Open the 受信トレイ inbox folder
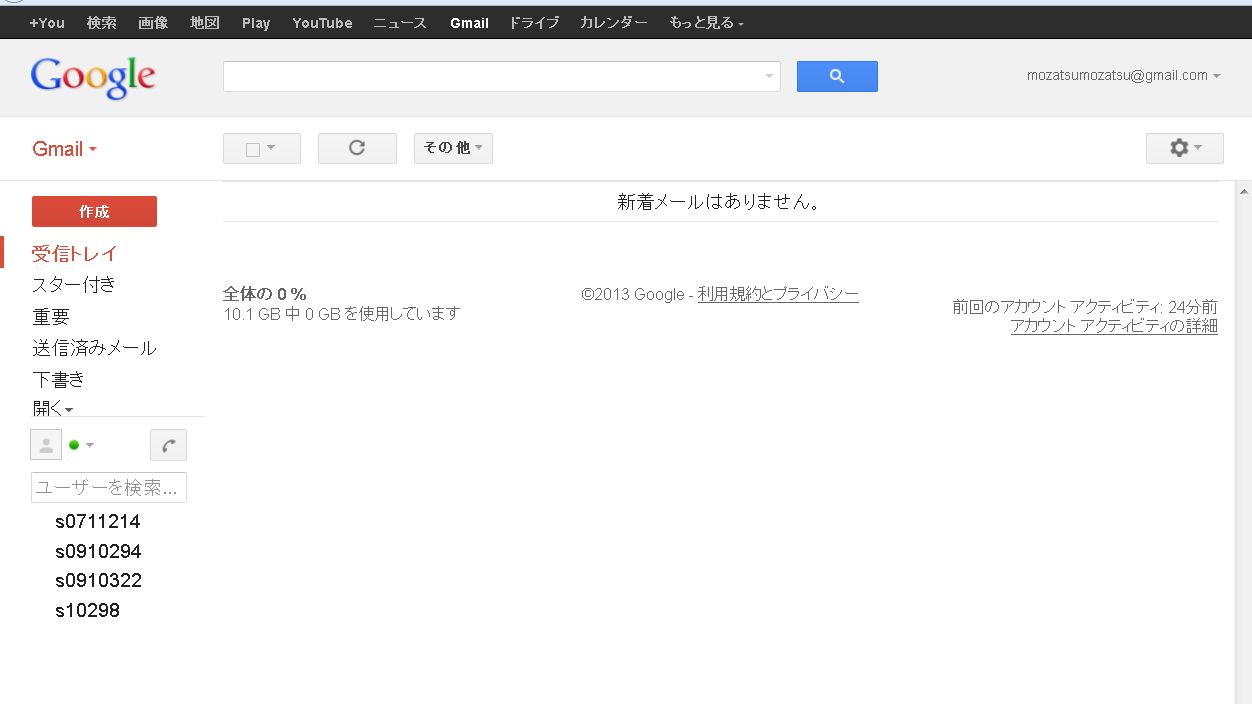 [75, 253]
